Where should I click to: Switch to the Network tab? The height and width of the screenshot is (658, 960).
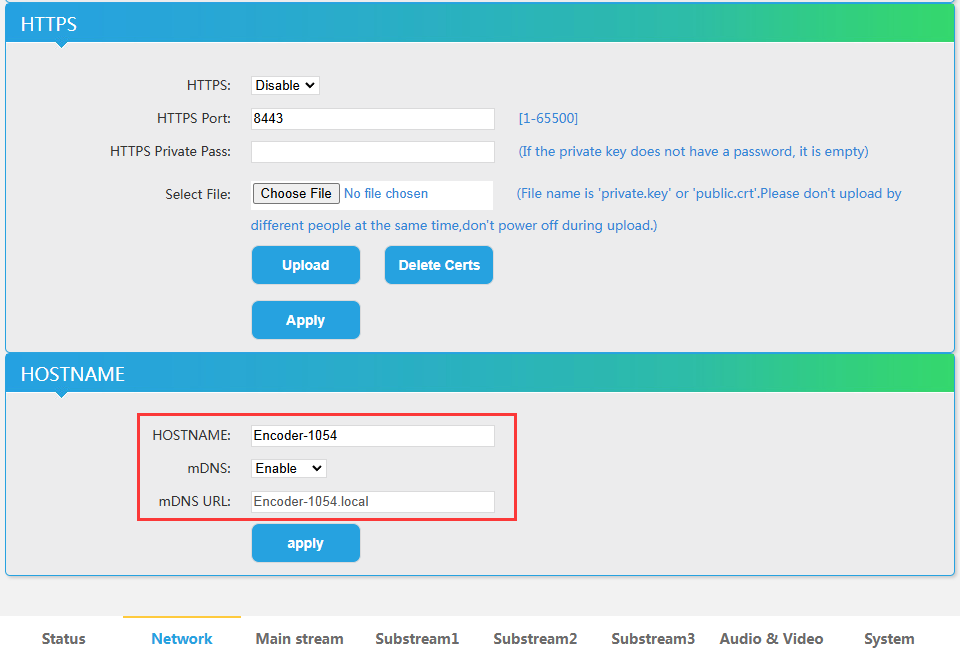click(x=181, y=638)
